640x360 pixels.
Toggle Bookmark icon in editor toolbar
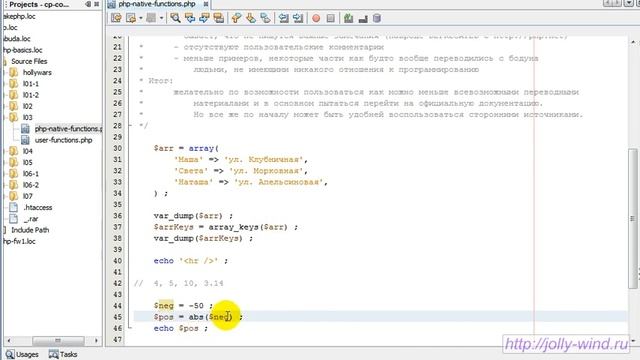tap(265, 18)
